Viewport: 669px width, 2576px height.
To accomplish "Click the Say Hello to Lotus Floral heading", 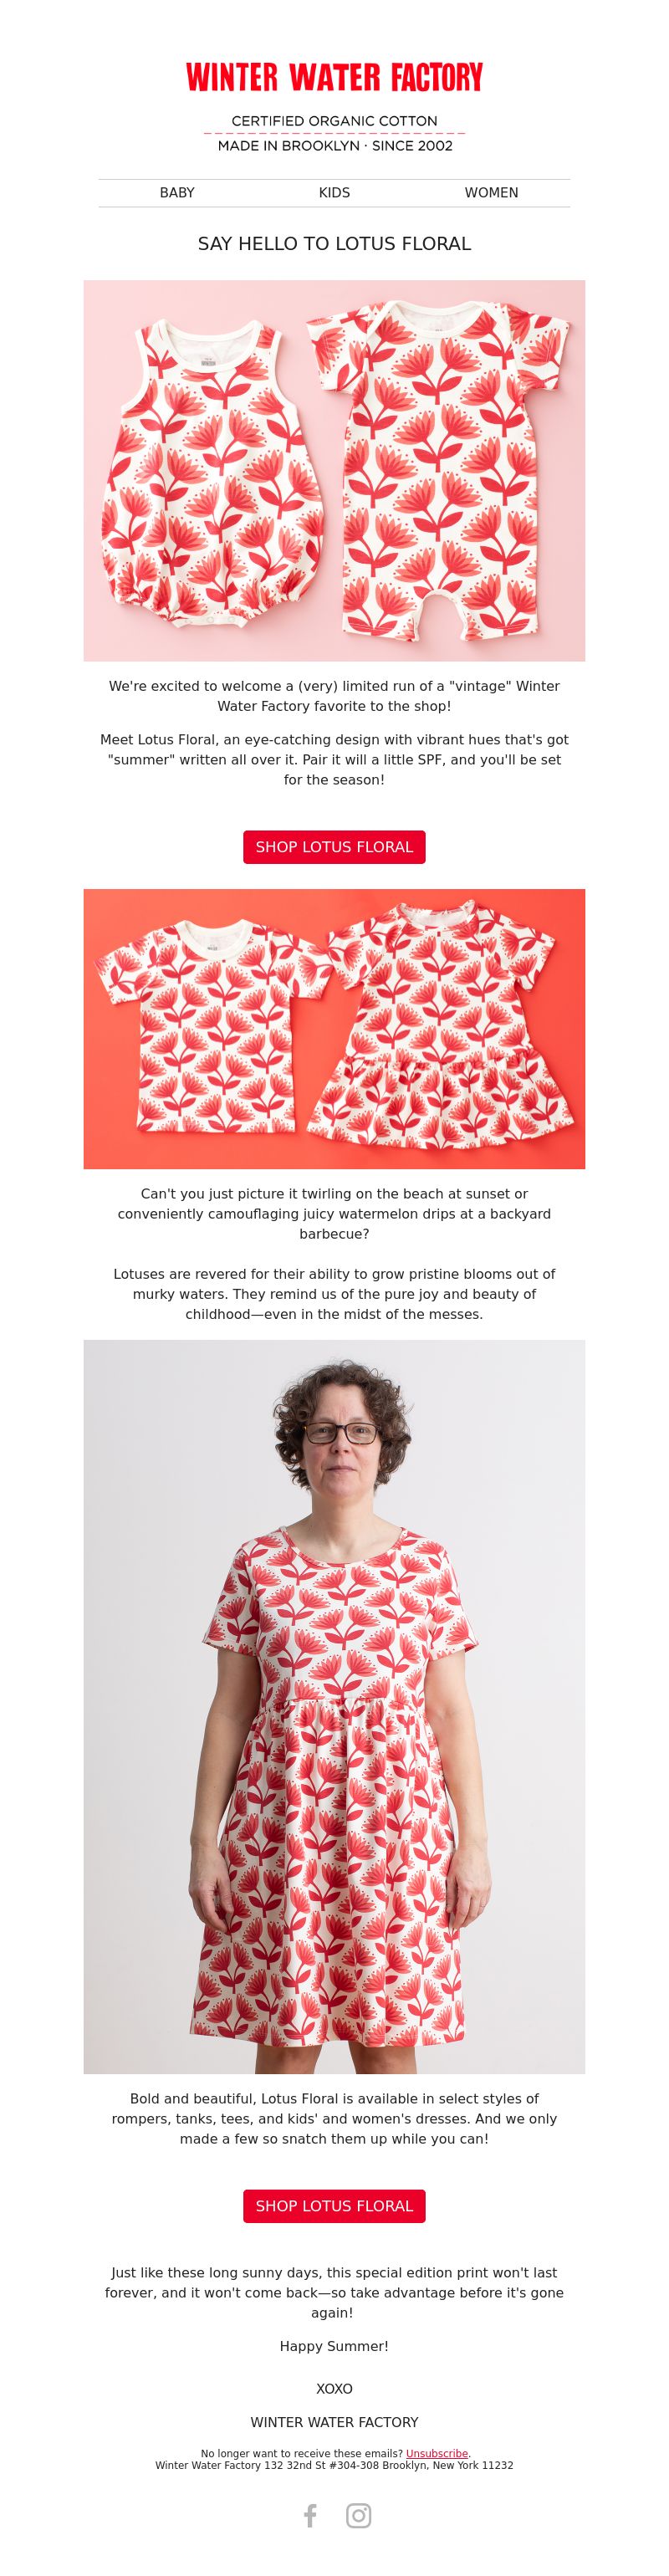I will (334, 244).
